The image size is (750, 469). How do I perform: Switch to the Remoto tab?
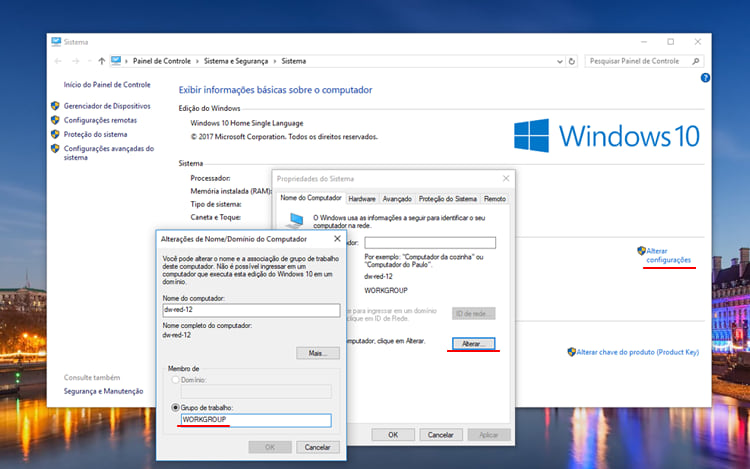point(495,199)
